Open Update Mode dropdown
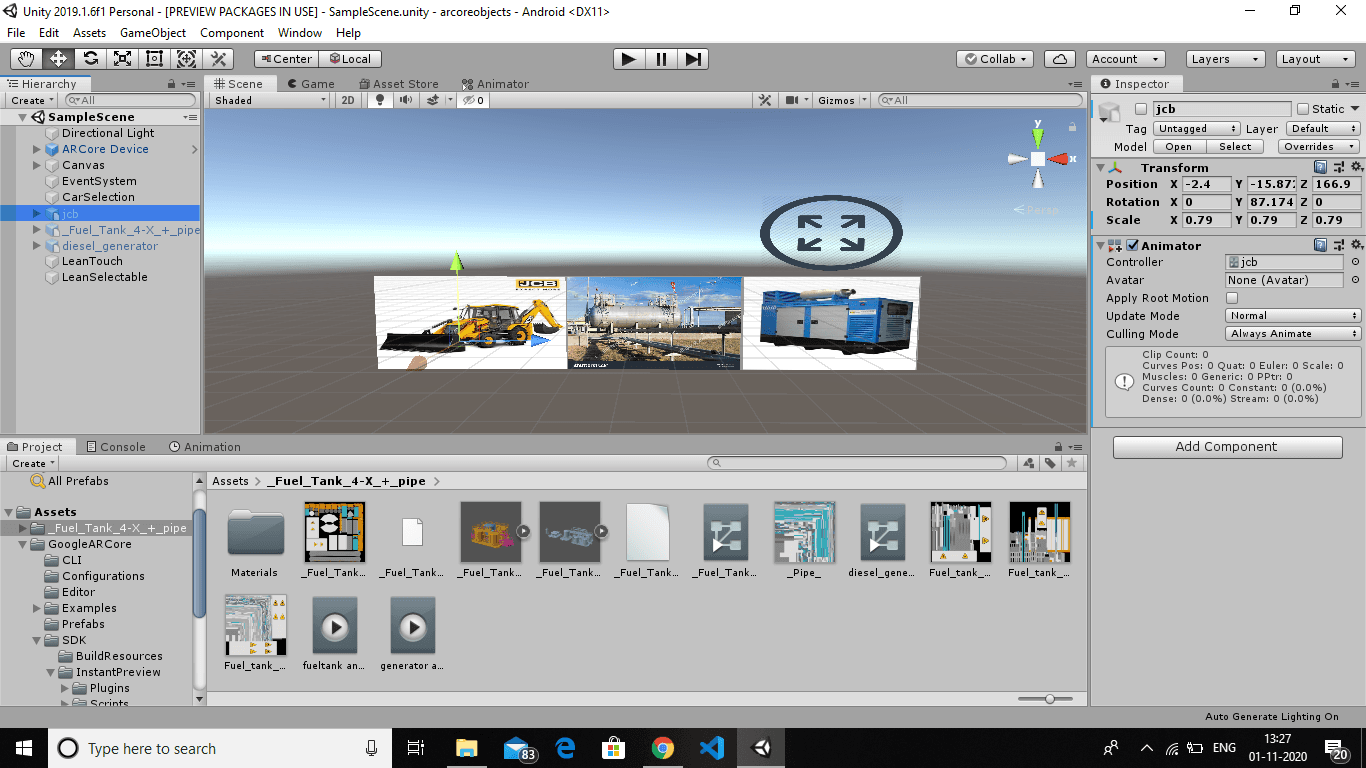Screen dimensions: 1366x768 click(x=1293, y=316)
